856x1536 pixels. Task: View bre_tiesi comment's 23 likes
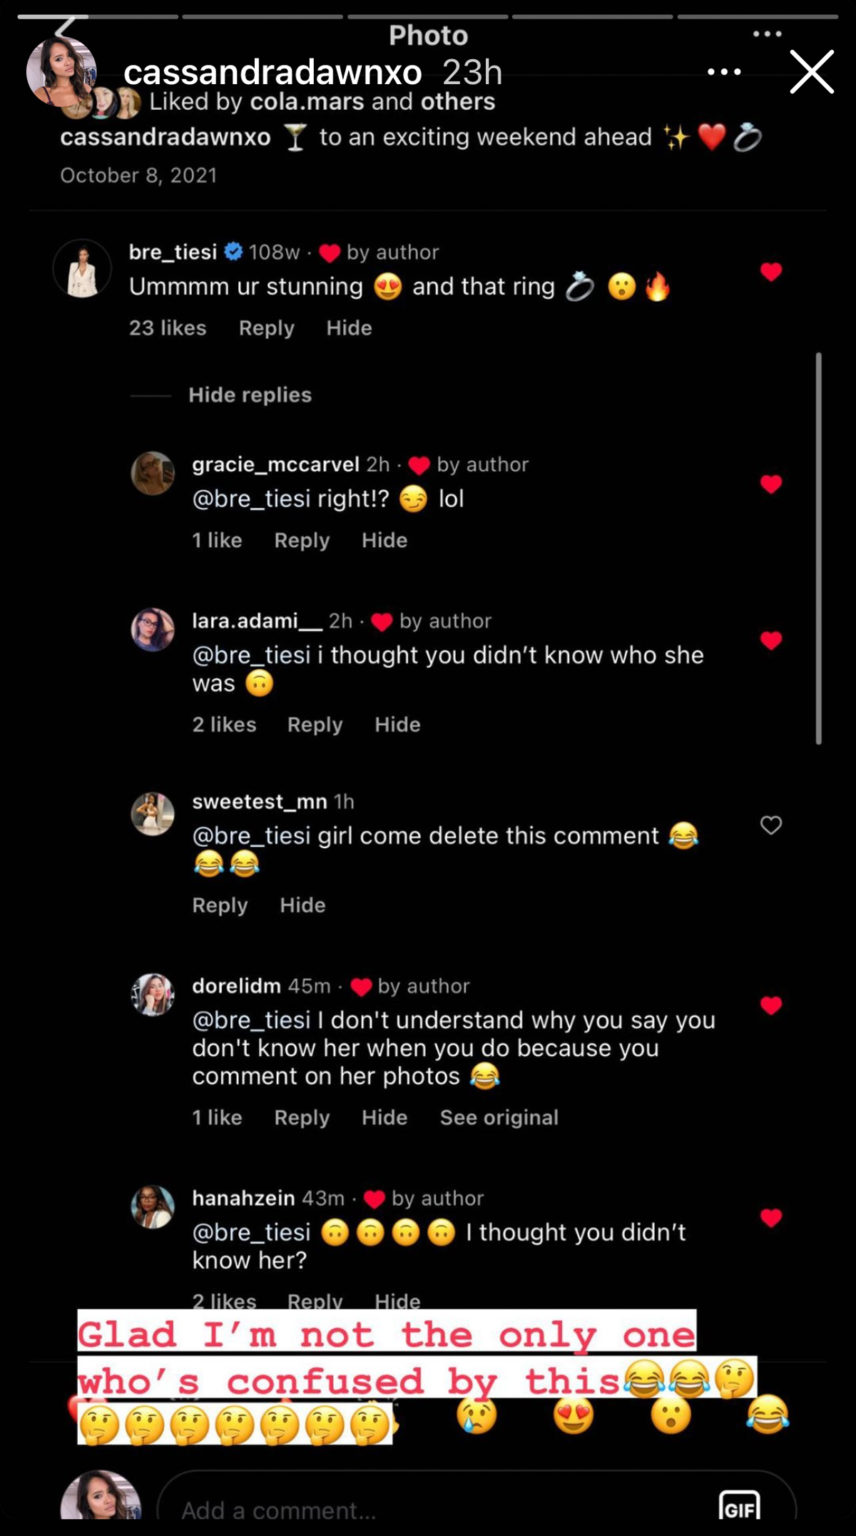[x=167, y=328]
